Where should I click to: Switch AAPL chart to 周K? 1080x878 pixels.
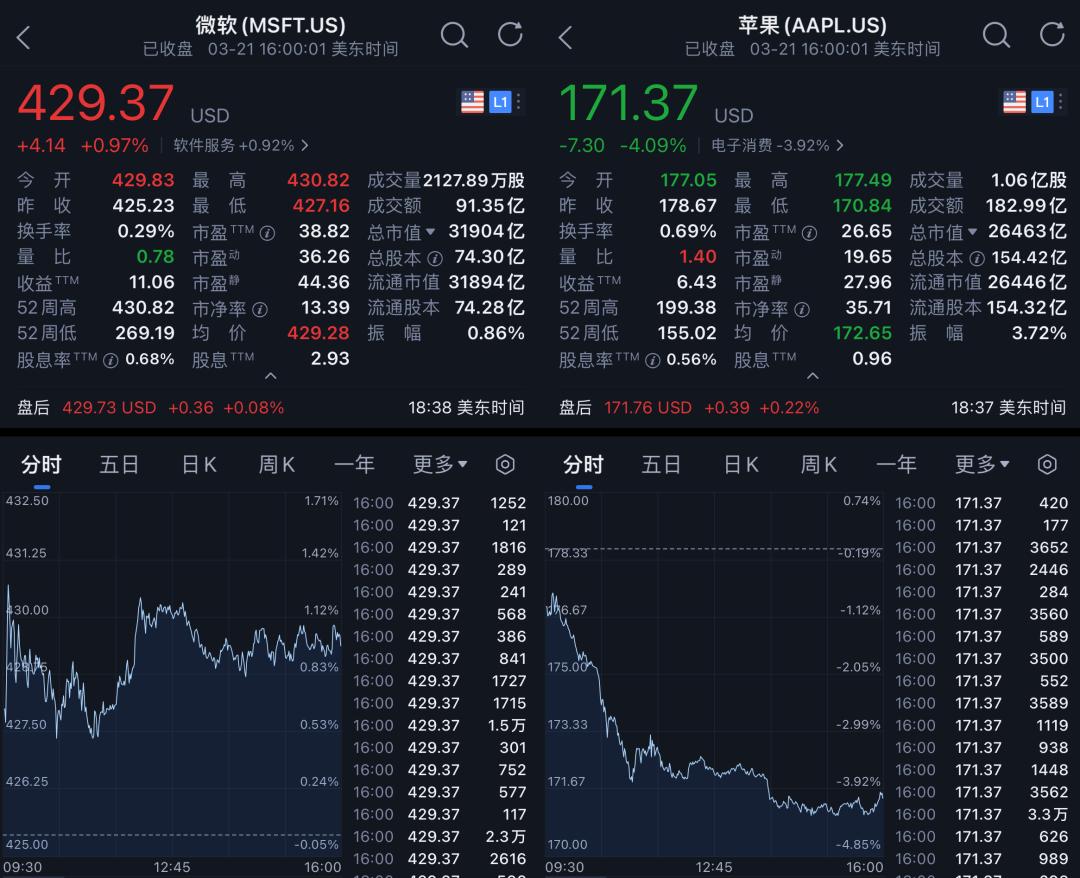[x=818, y=465]
